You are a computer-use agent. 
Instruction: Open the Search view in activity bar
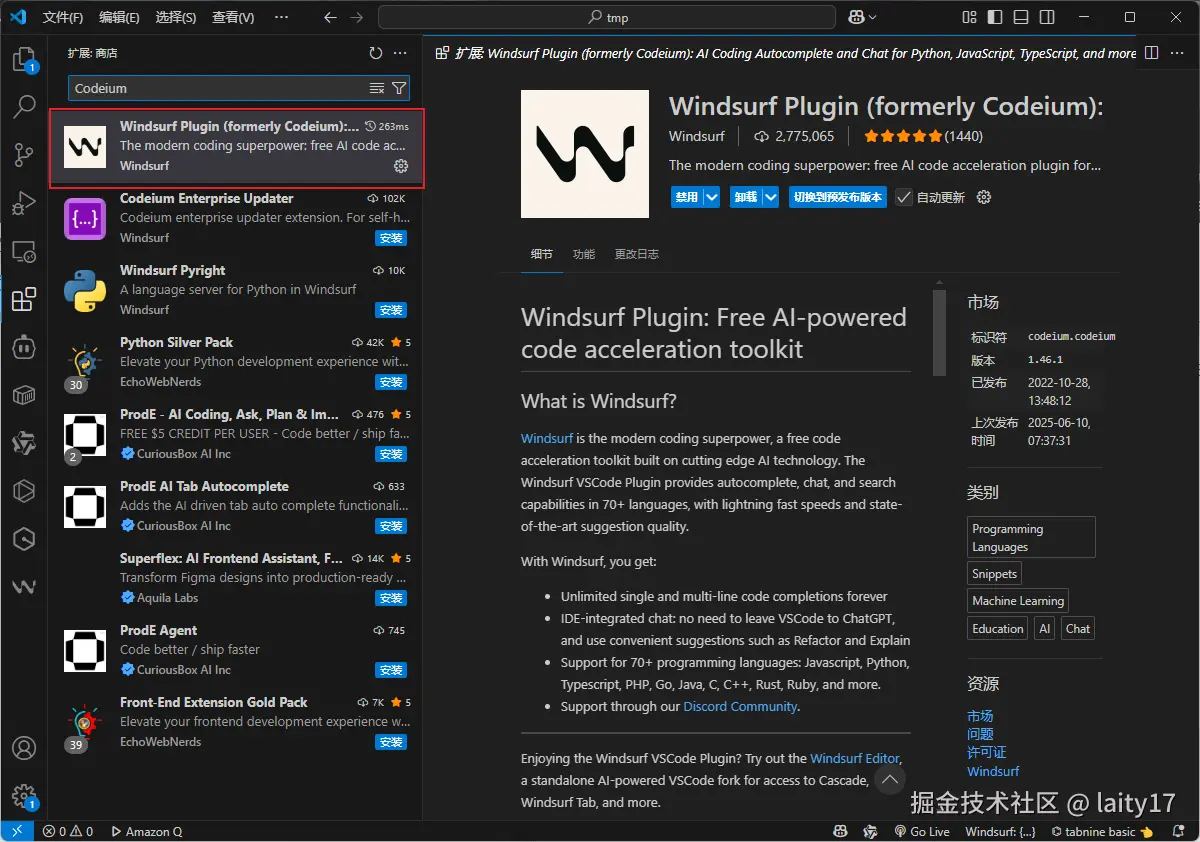24,107
